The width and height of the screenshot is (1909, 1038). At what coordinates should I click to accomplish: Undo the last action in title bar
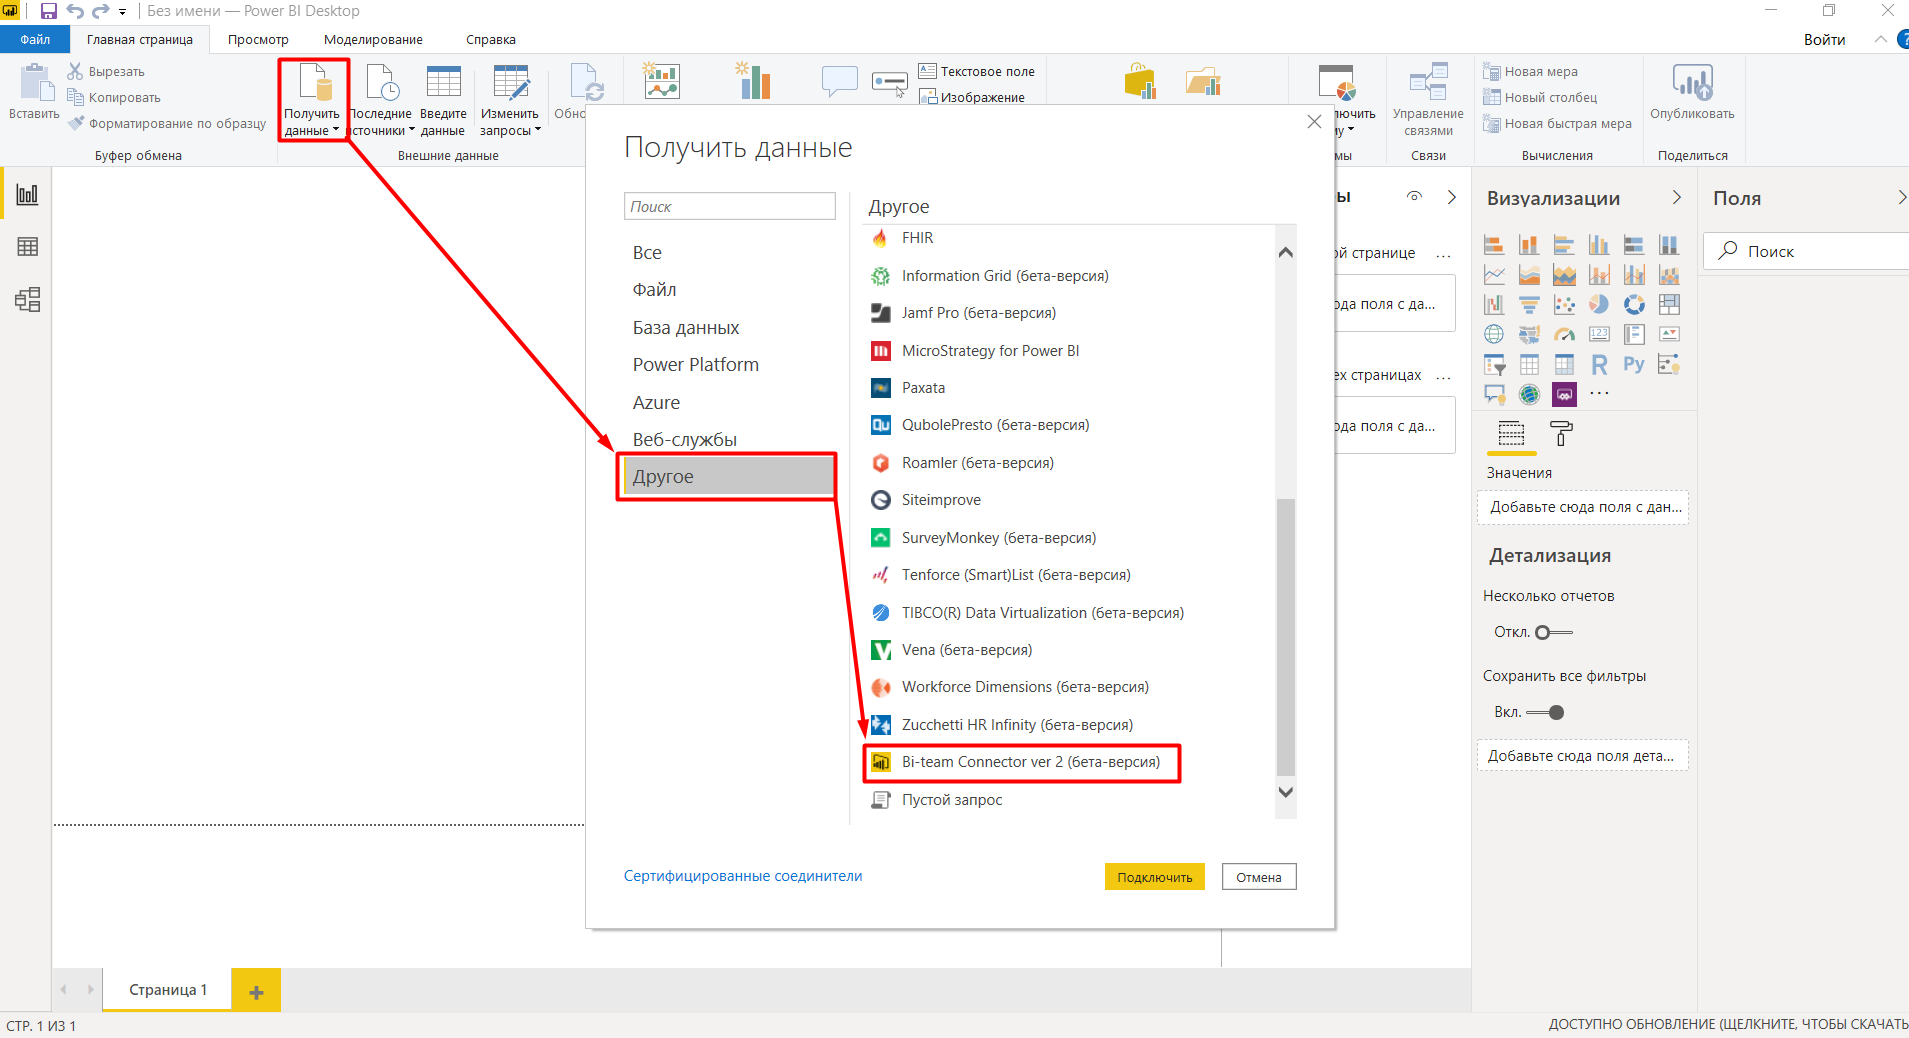coord(75,11)
